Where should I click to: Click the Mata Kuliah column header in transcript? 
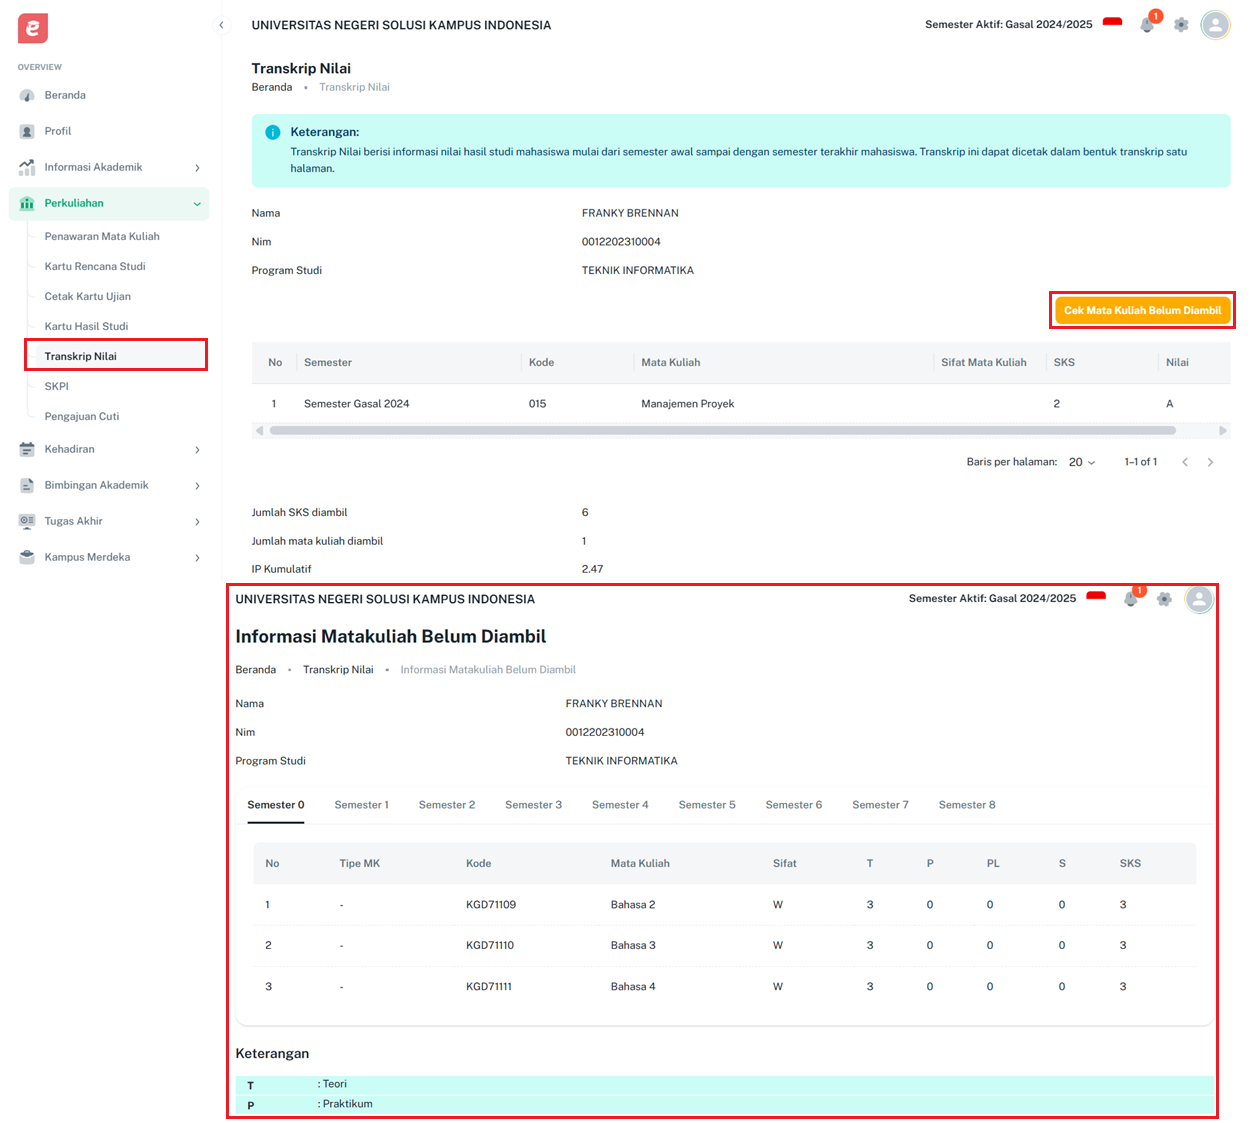pyautogui.click(x=671, y=363)
